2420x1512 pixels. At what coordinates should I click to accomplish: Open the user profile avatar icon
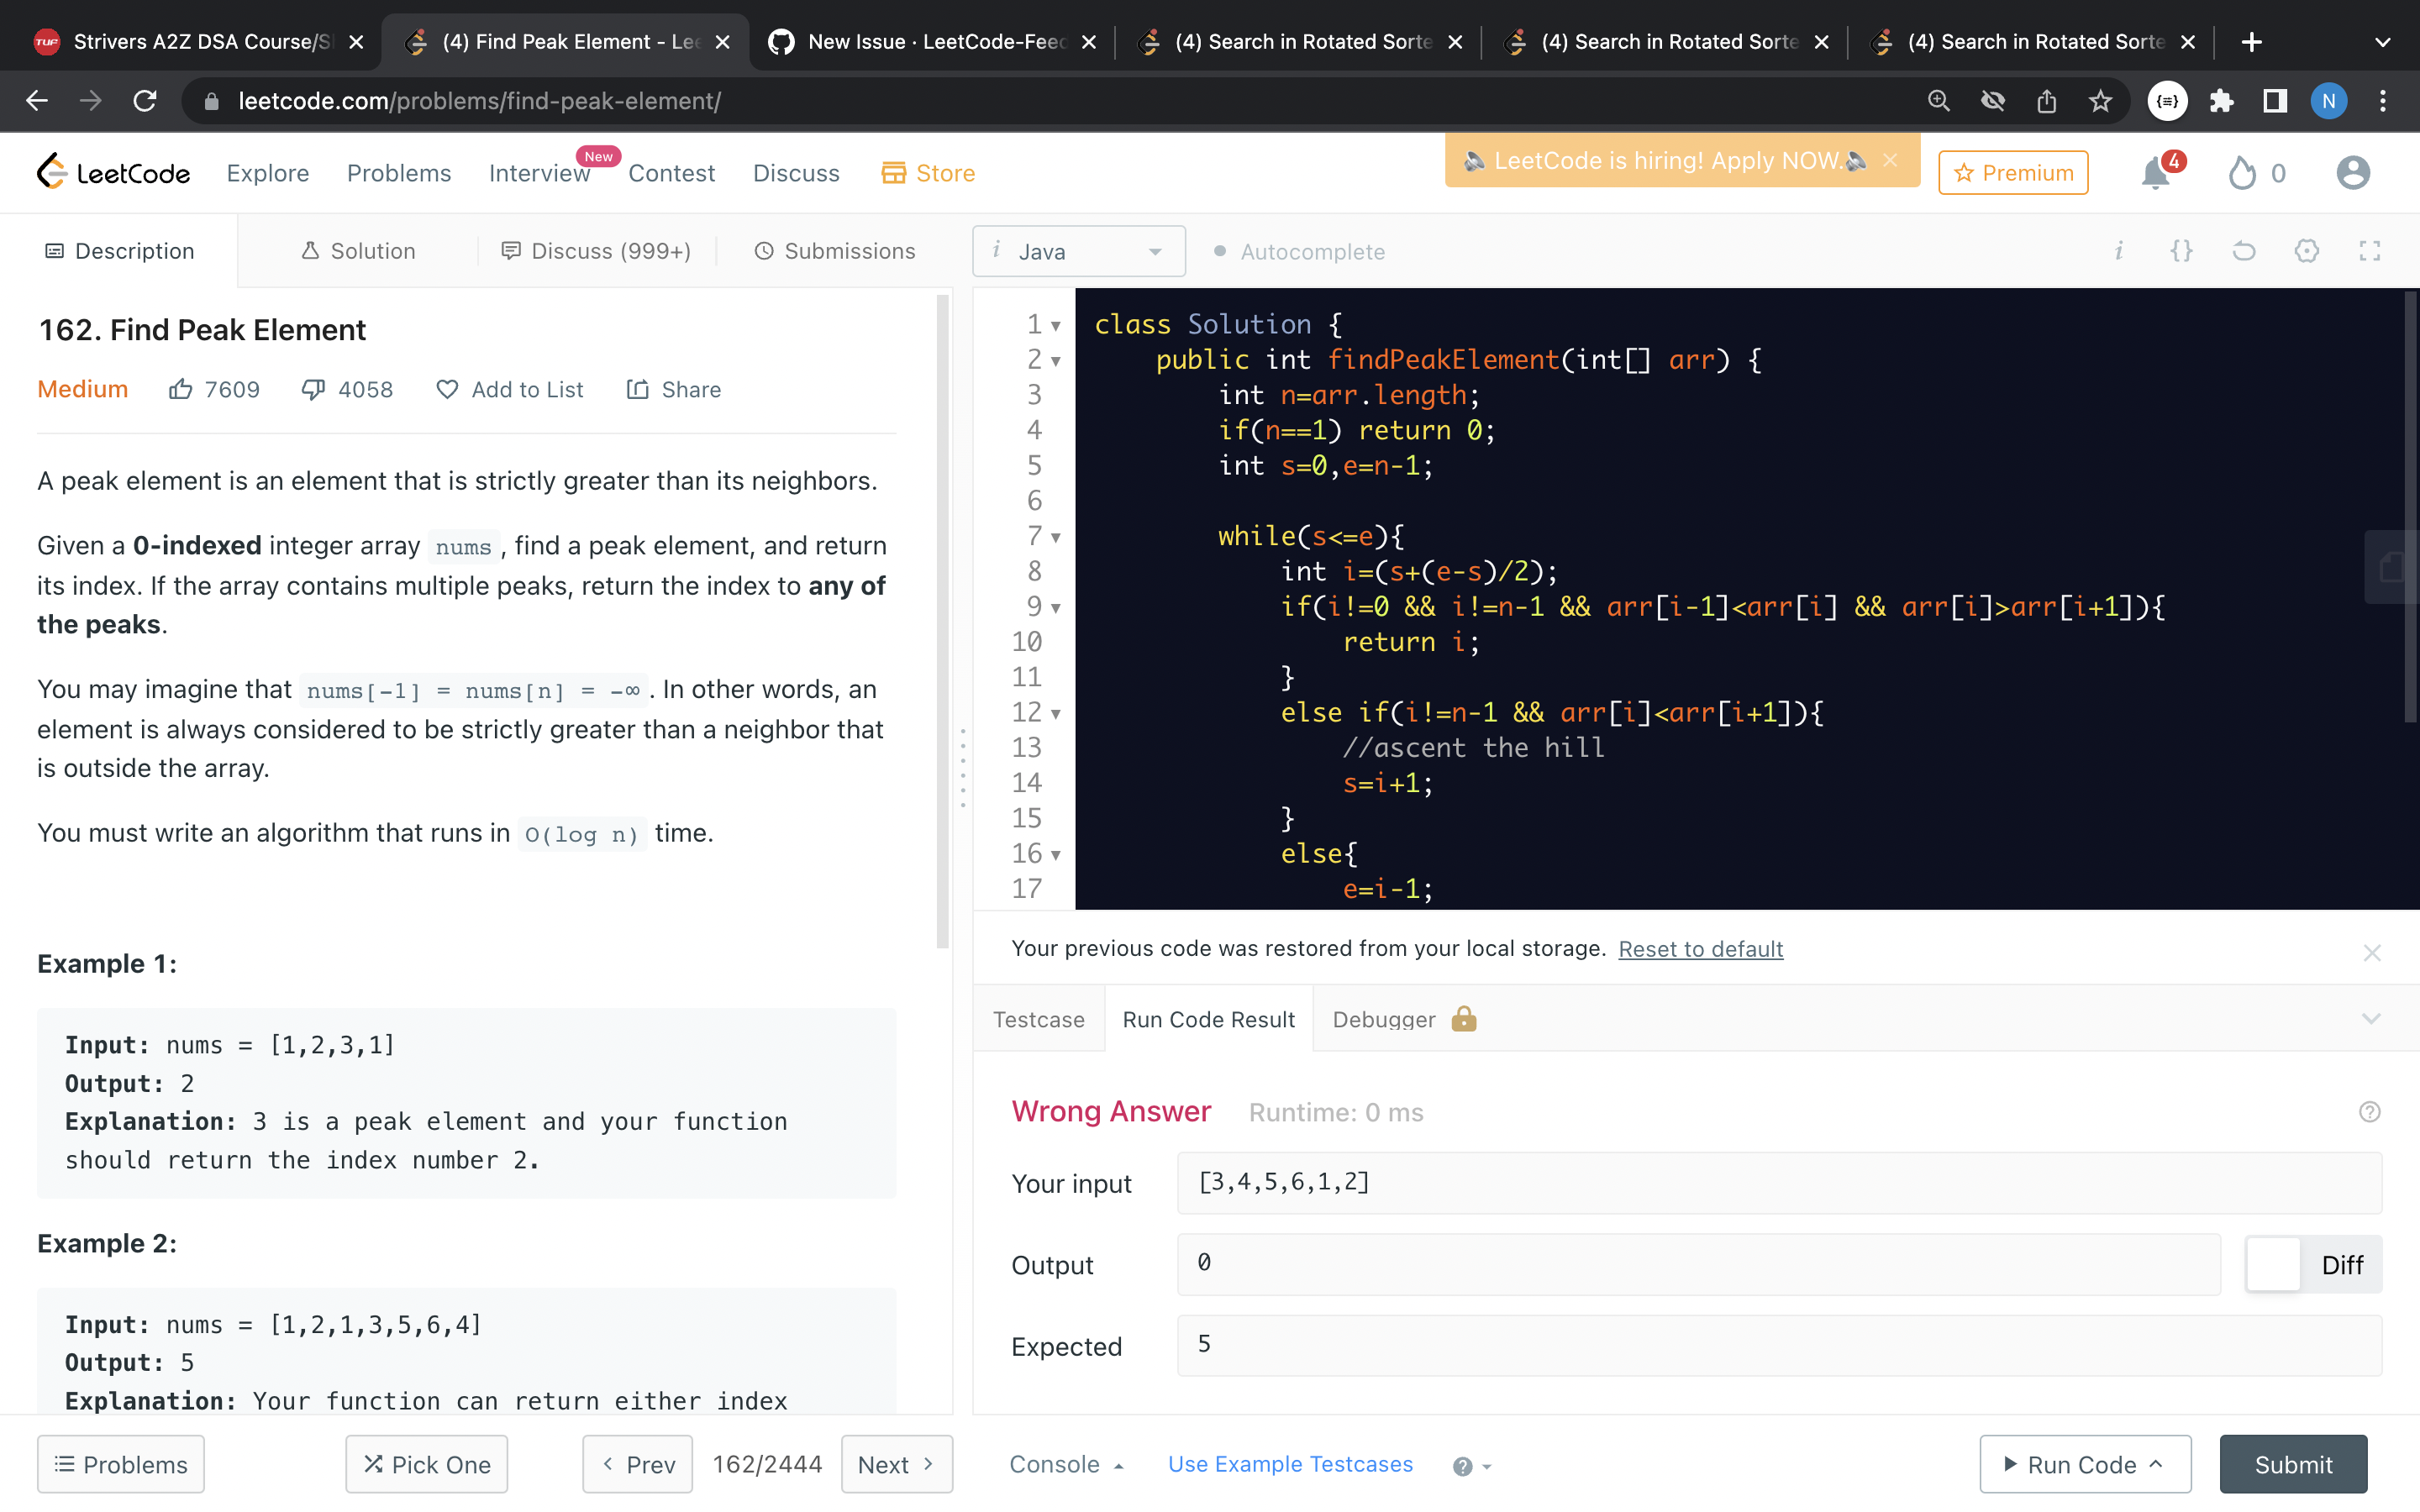pyautogui.click(x=2352, y=173)
